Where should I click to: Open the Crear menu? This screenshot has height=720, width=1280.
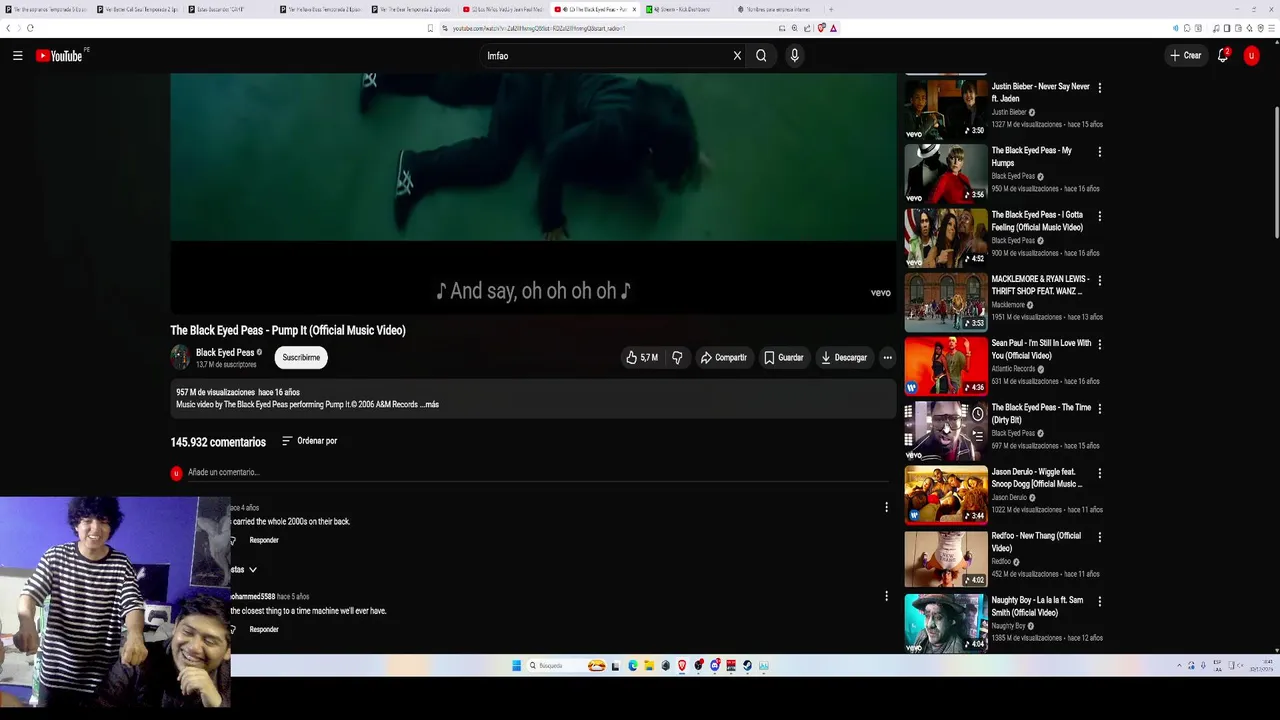(1185, 56)
